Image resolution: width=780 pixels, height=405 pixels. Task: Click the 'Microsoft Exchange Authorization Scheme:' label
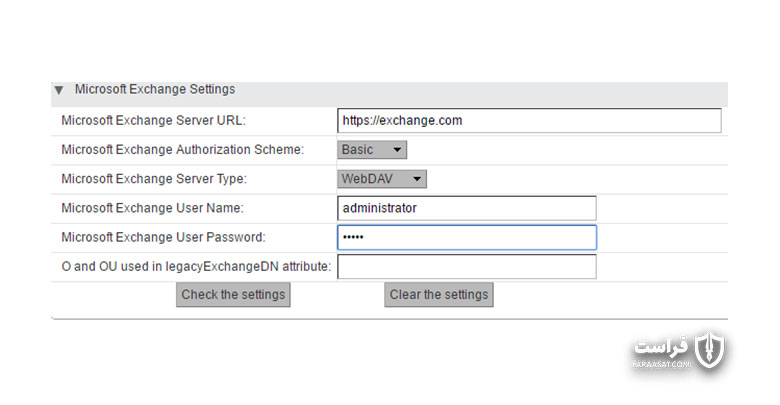(x=183, y=150)
